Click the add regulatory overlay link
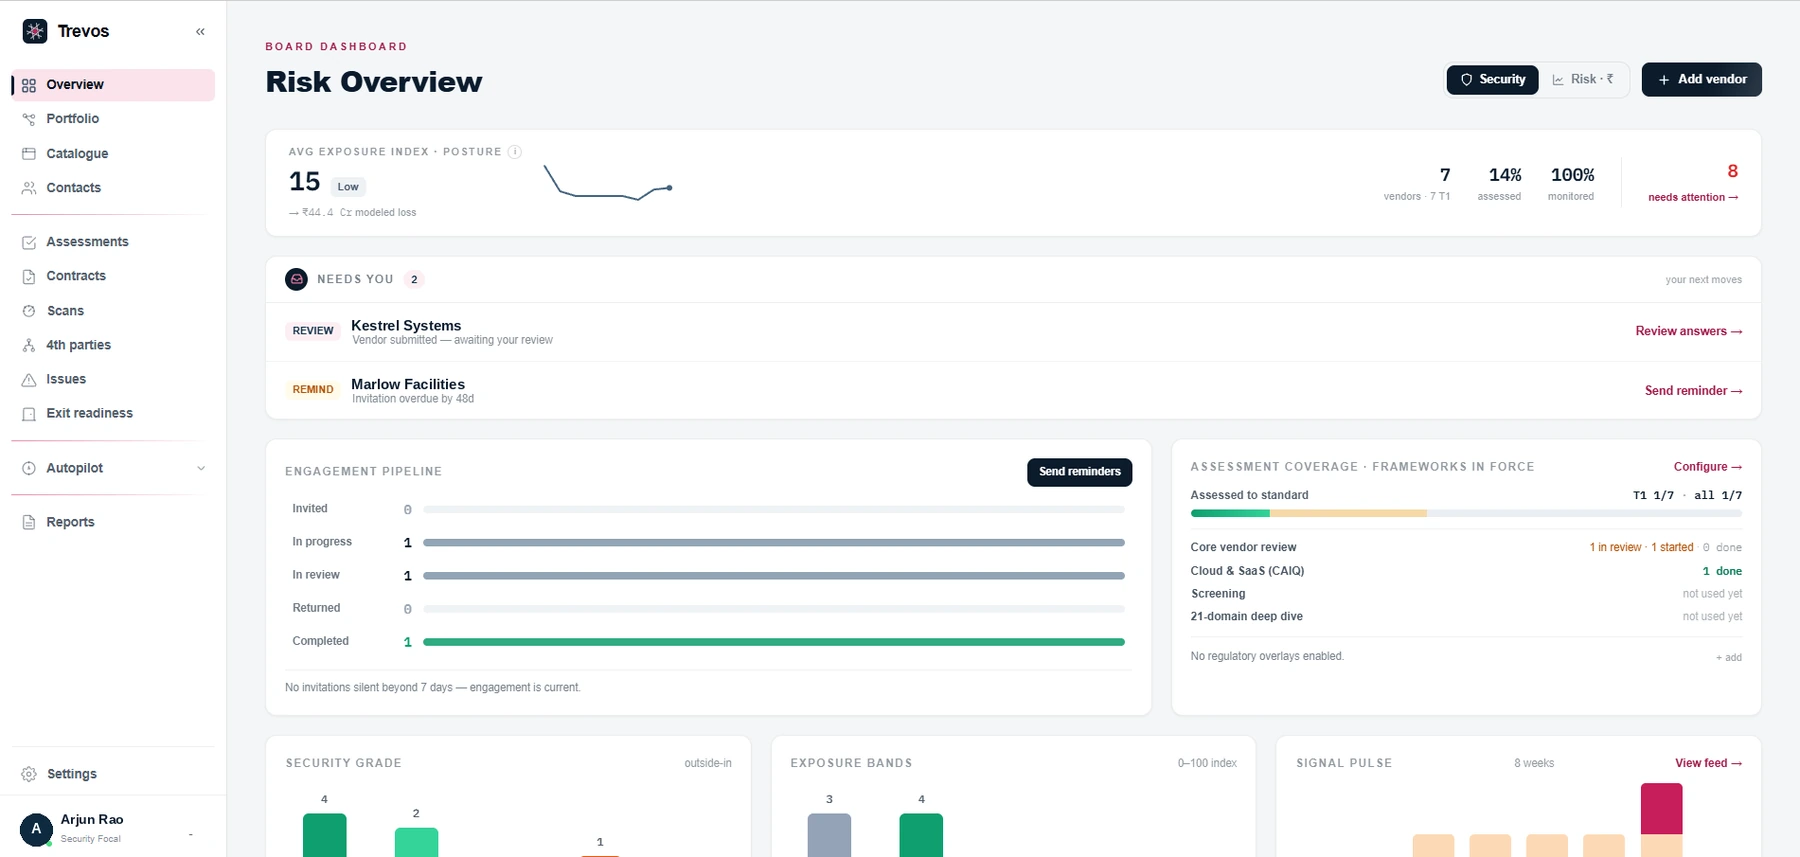The width and height of the screenshot is (1800, 857). 1728,657
